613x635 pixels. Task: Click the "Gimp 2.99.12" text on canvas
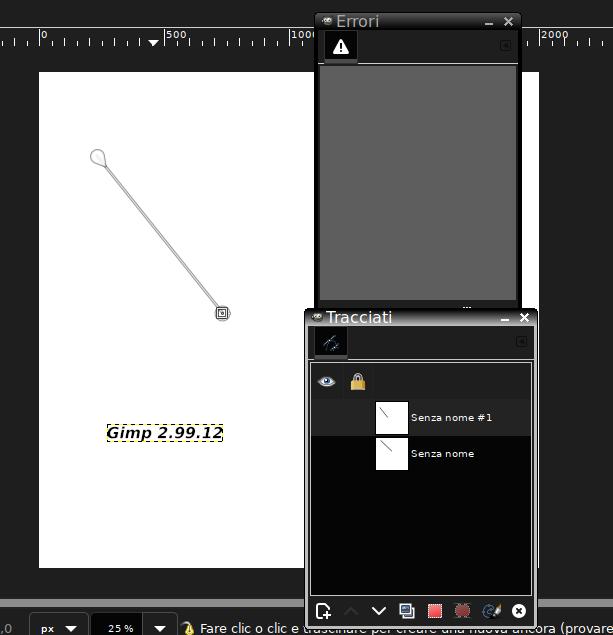[x=164, y=433]
